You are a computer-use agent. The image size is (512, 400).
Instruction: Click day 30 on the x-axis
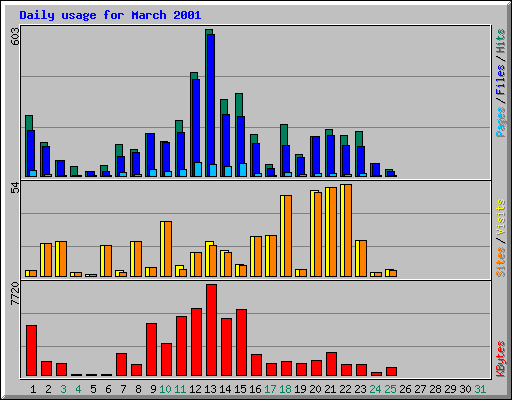tap(465, 389)
